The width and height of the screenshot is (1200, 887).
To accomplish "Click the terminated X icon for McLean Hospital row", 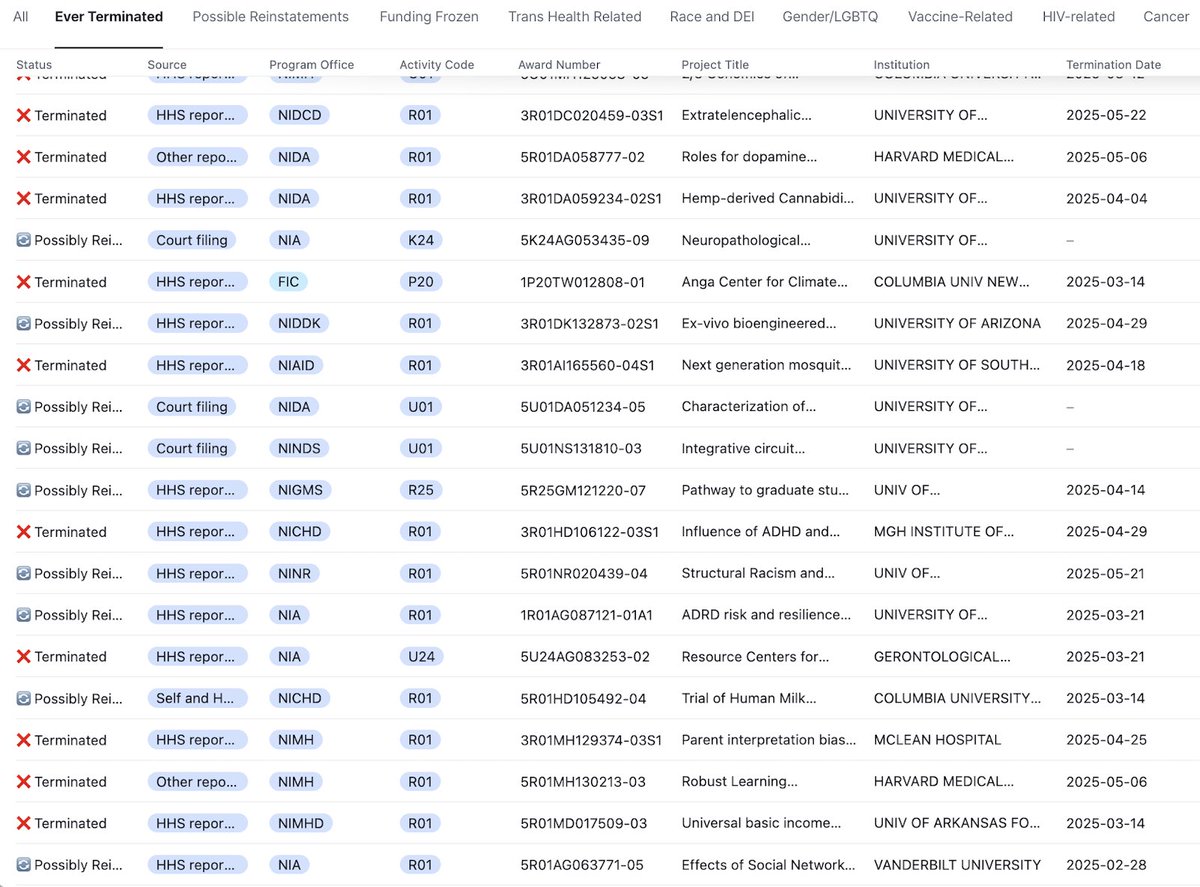I will coord(24,740).
